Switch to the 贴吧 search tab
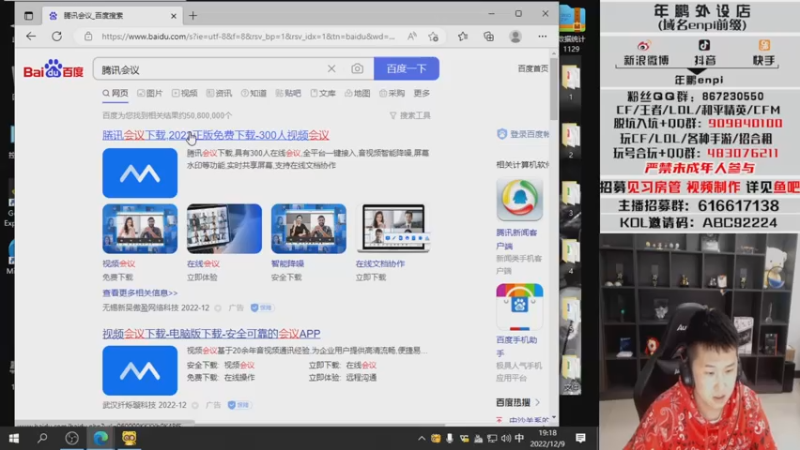 pyautogui.click(x=288, y=93)
